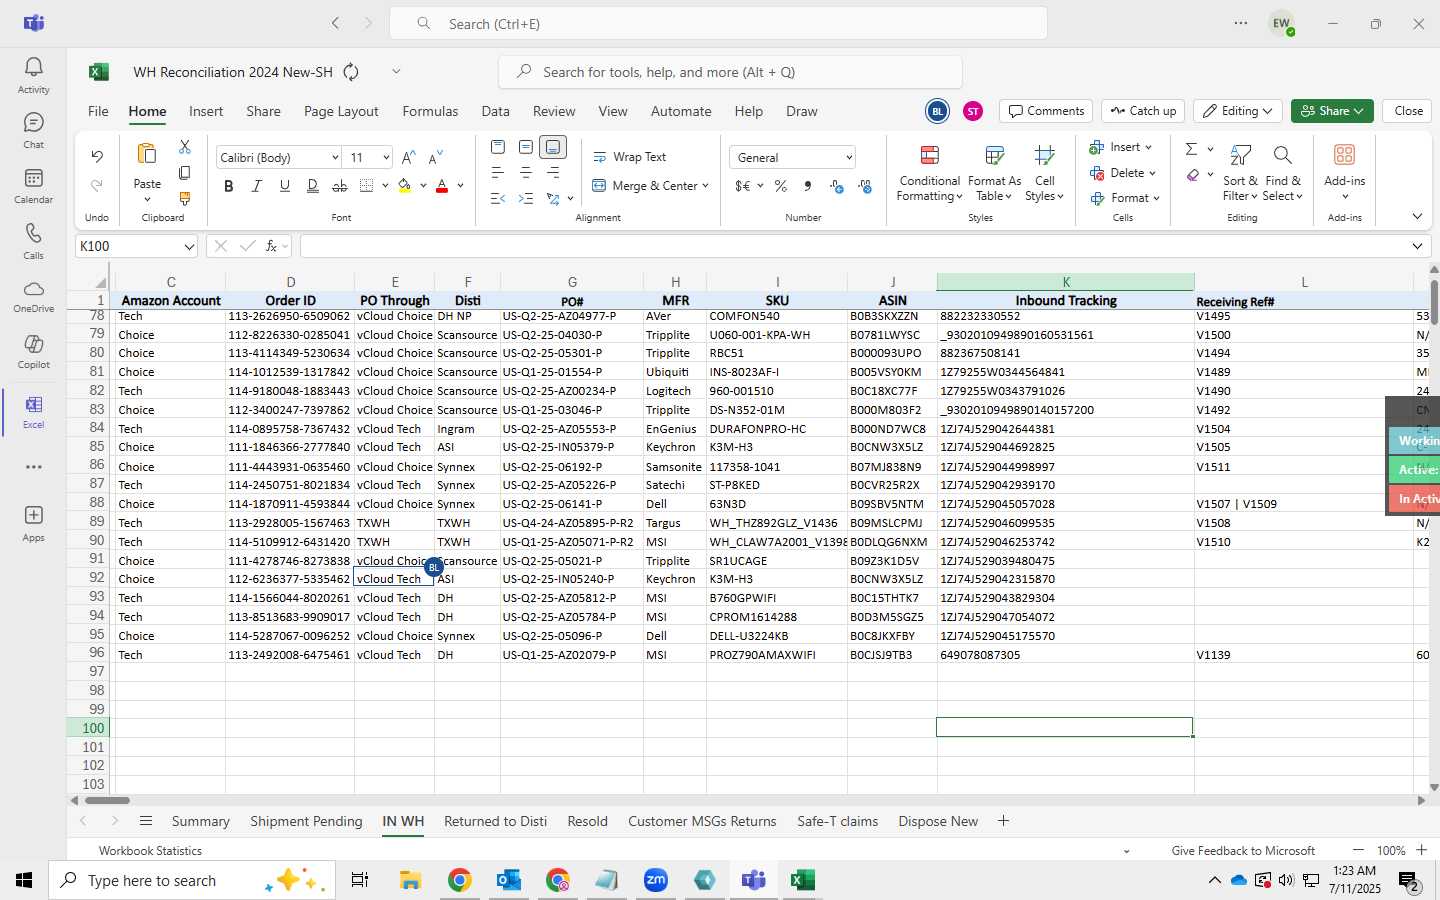
Task: Toggle bottom align vertical alignment
Action: [x=553, y=147]
